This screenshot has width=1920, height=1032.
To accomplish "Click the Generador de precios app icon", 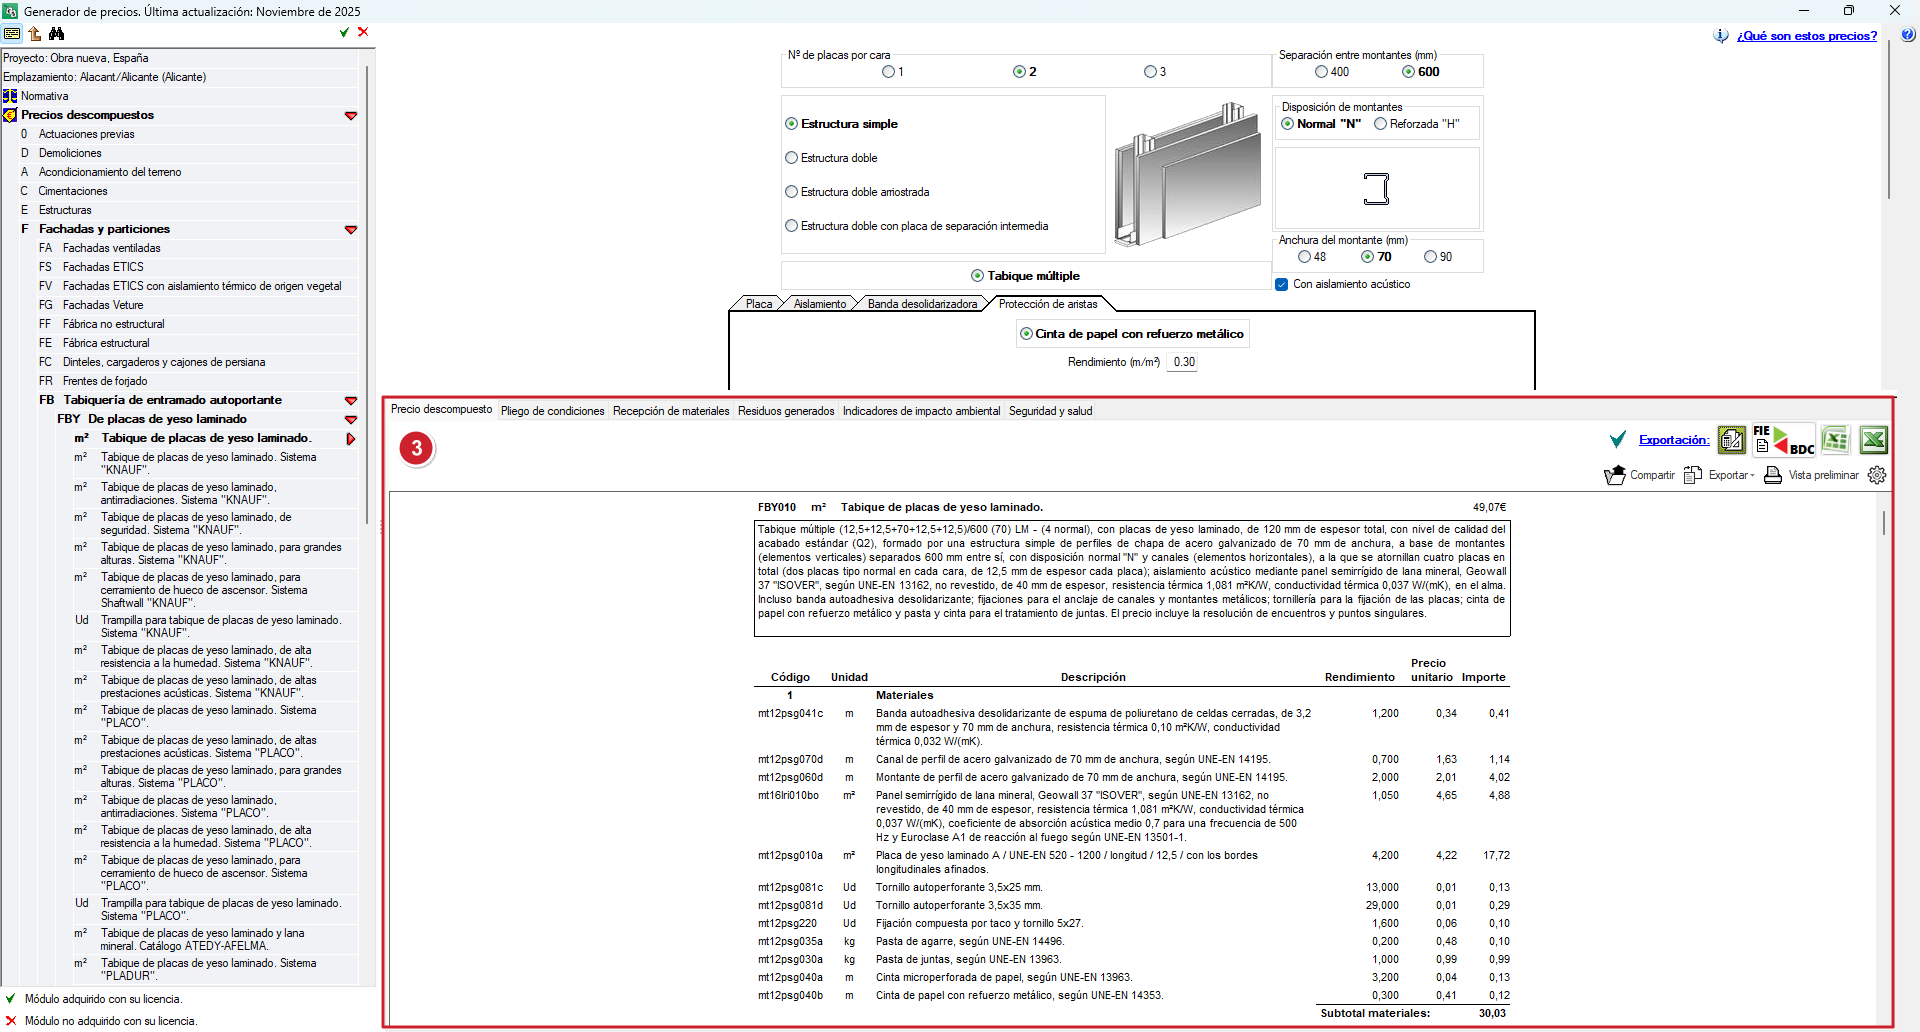I will coord(10,11).
